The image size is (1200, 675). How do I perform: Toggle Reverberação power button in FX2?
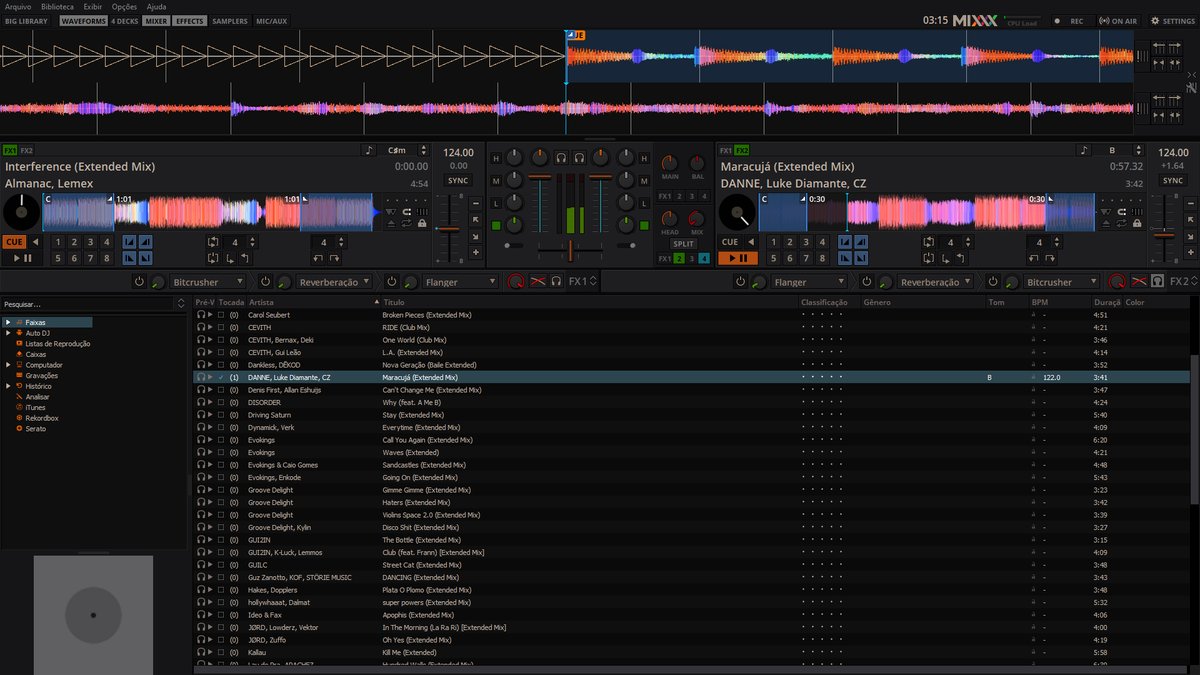(x=866, y=282)
